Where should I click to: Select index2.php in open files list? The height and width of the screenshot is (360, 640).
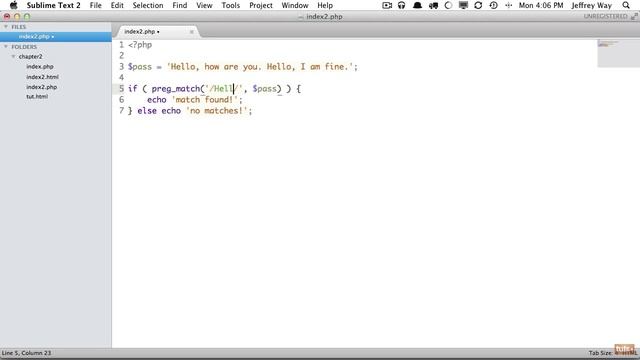[56, 36]
